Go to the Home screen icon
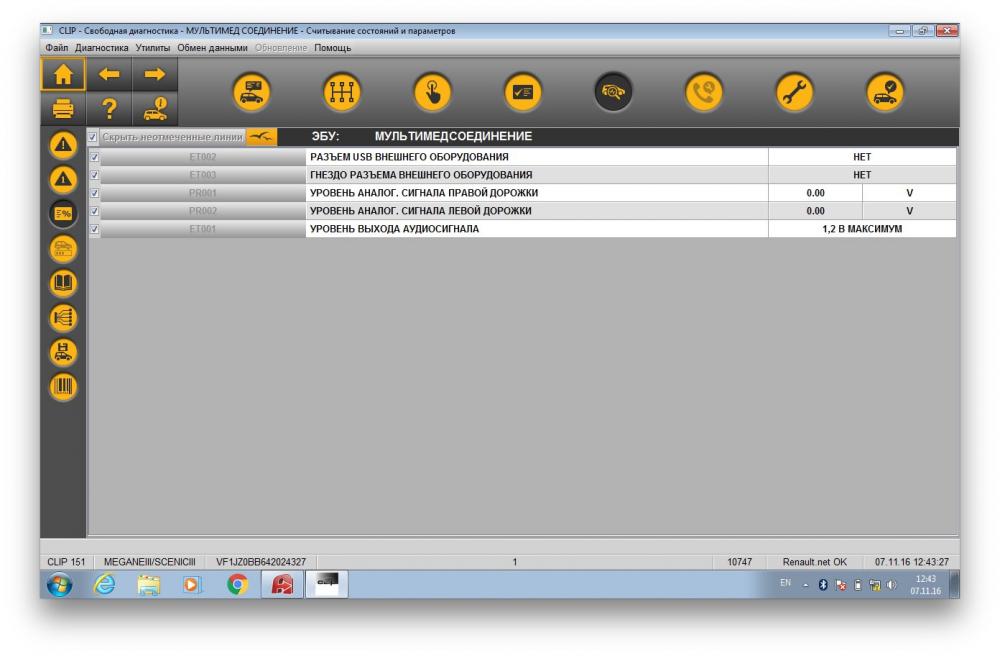This screenshot has height=656, width=1000. tap(63, 75)
